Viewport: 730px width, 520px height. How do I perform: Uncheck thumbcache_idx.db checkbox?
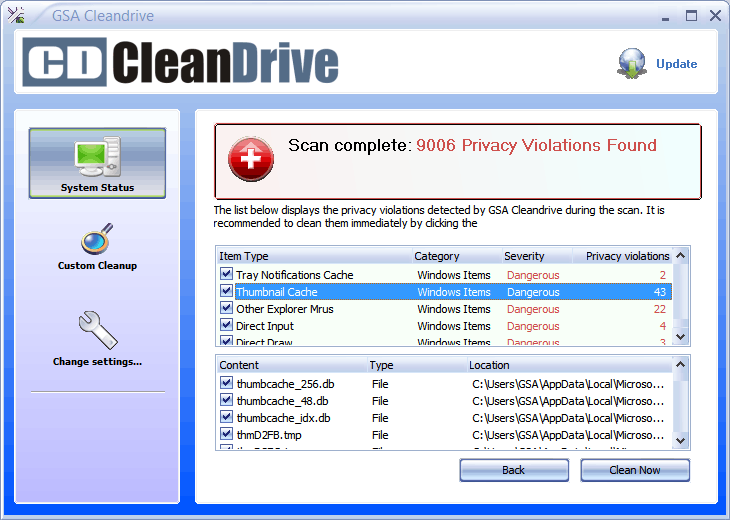tap(226, 417)
